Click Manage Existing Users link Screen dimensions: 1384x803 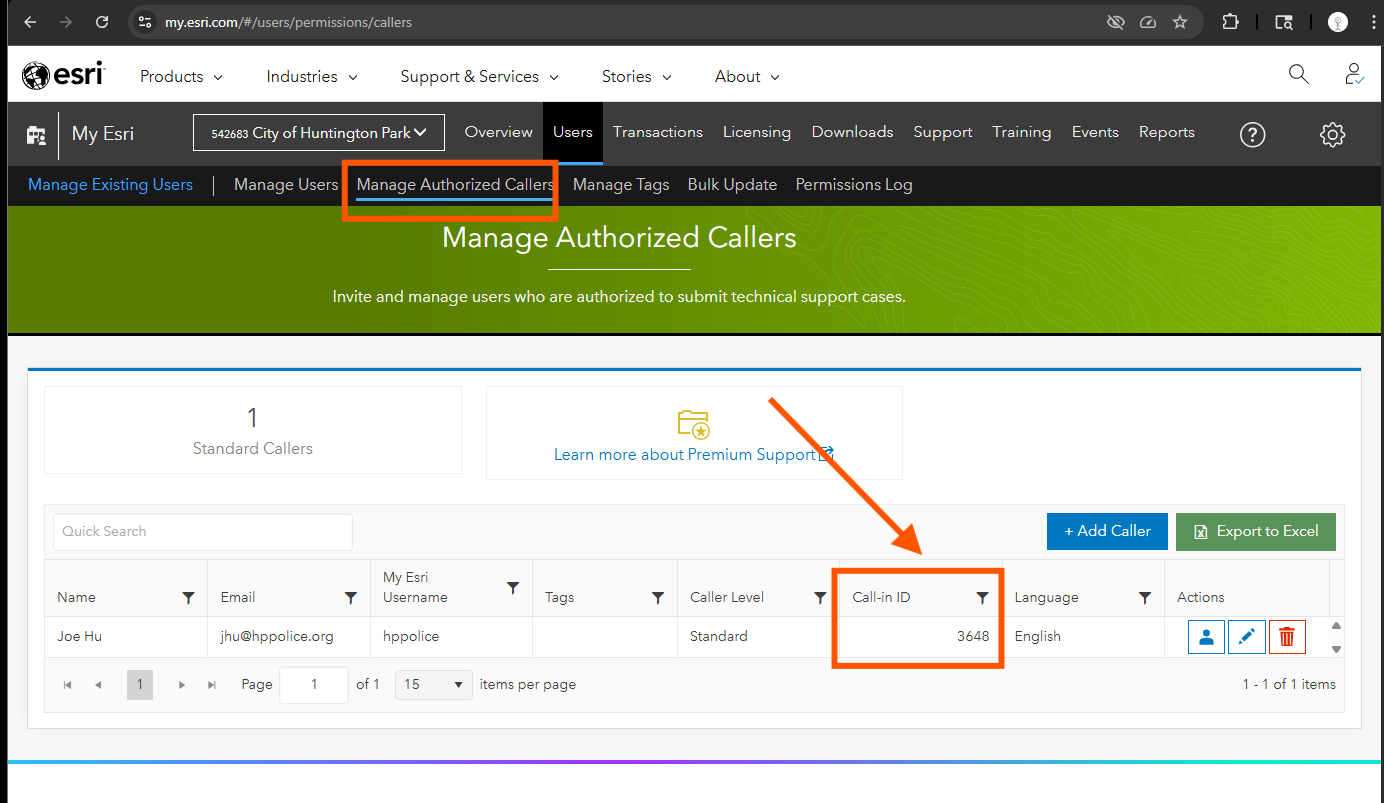click(x=111, y=184)
